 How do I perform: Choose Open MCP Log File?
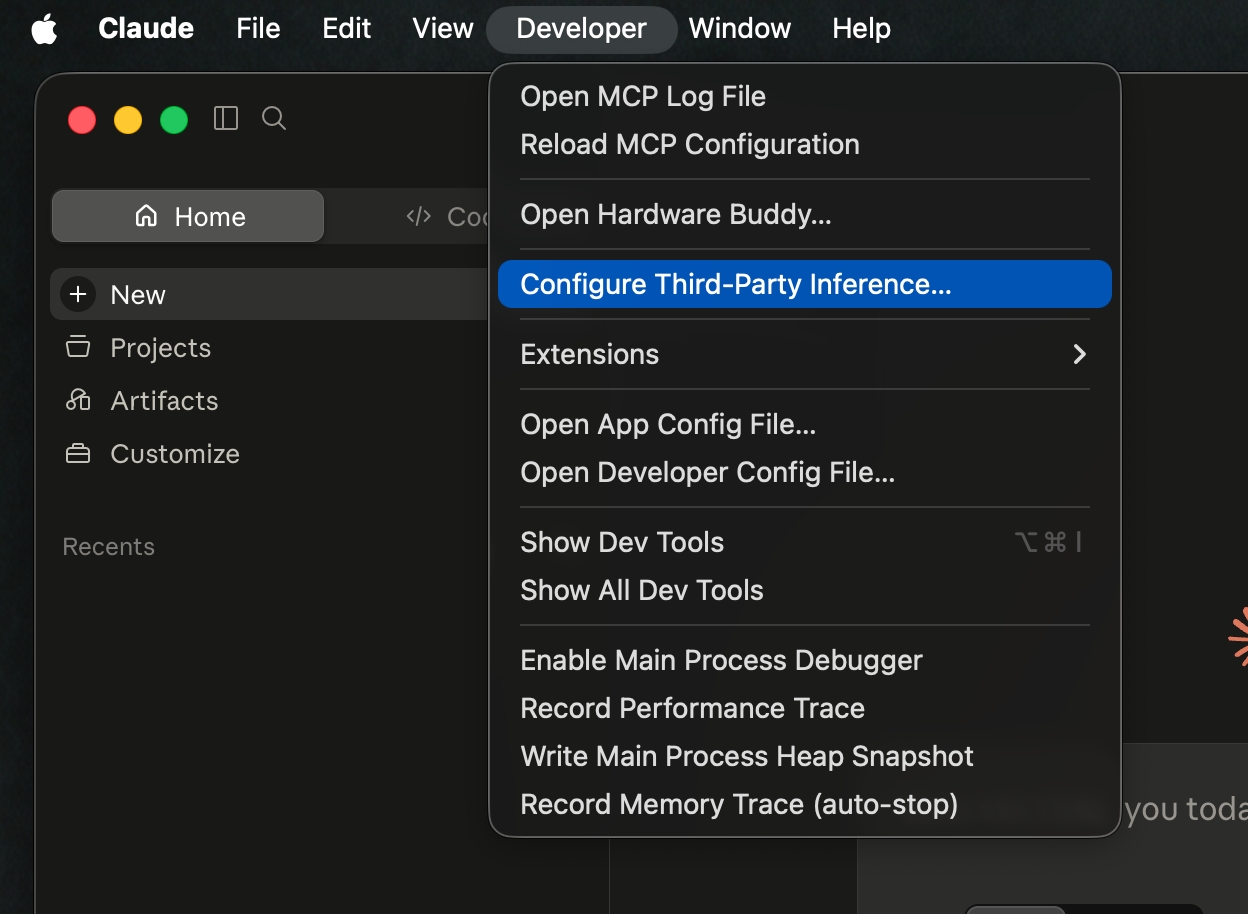[x=805, y=96]
